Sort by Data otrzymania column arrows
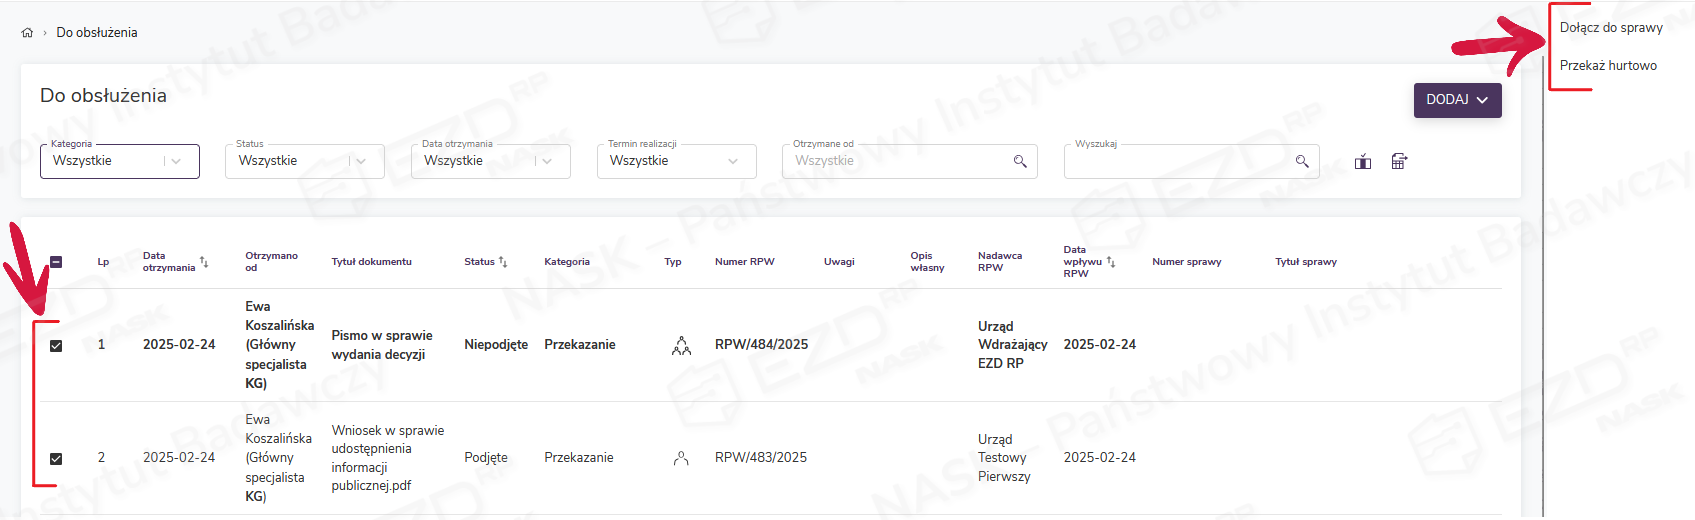 point(204,262)
